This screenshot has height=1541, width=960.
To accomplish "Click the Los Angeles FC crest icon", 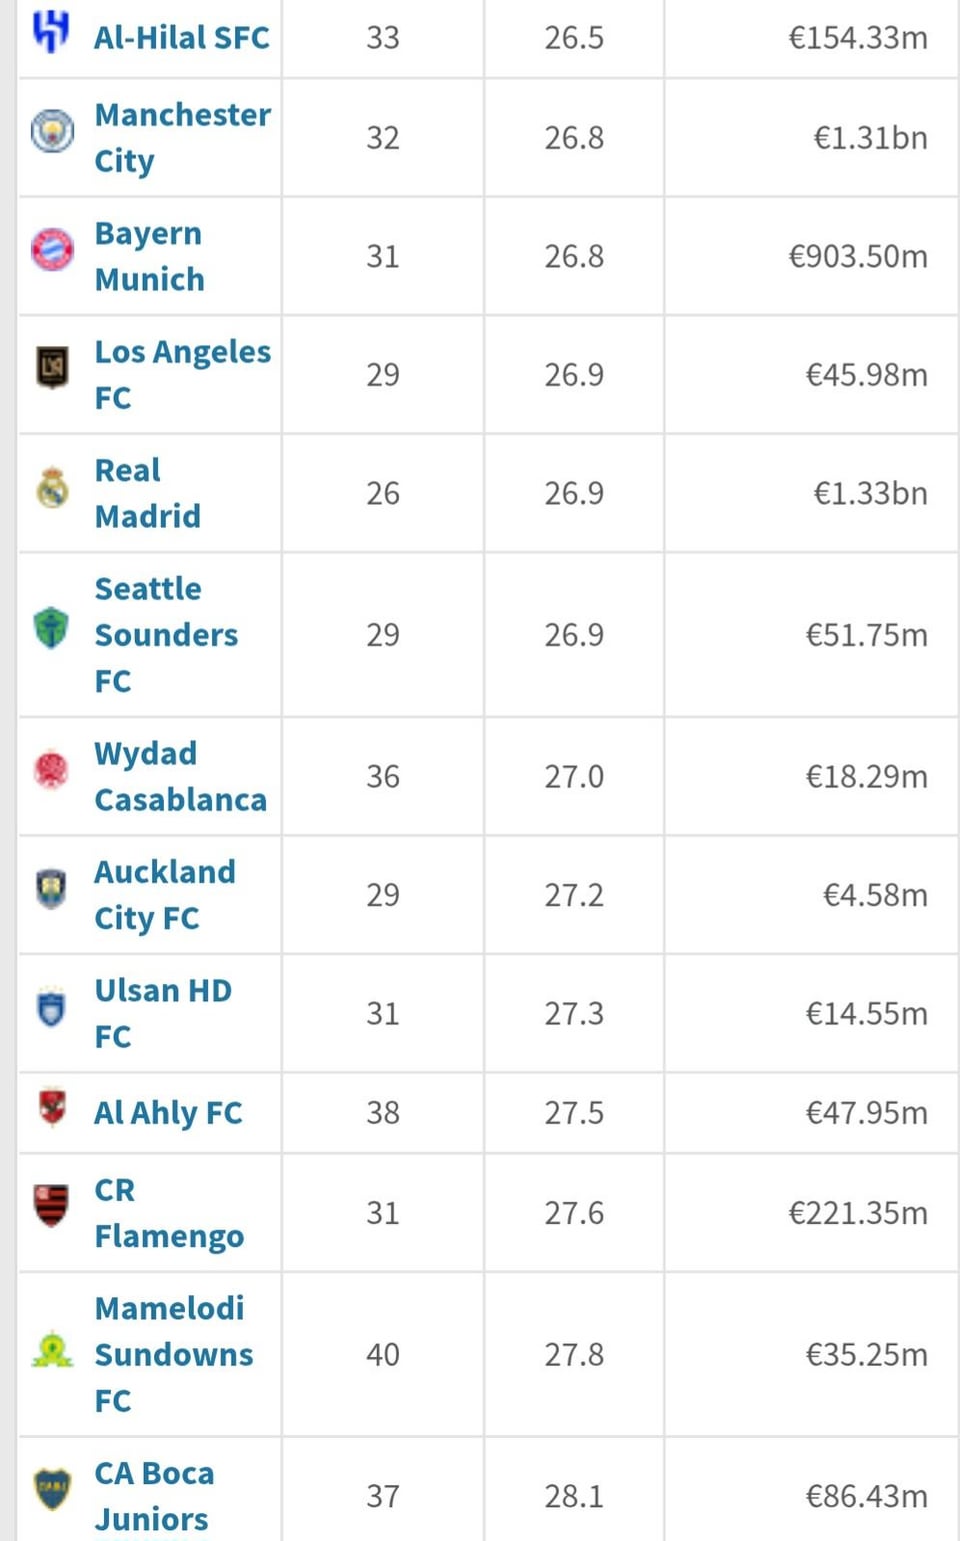I will pos(52,368).
